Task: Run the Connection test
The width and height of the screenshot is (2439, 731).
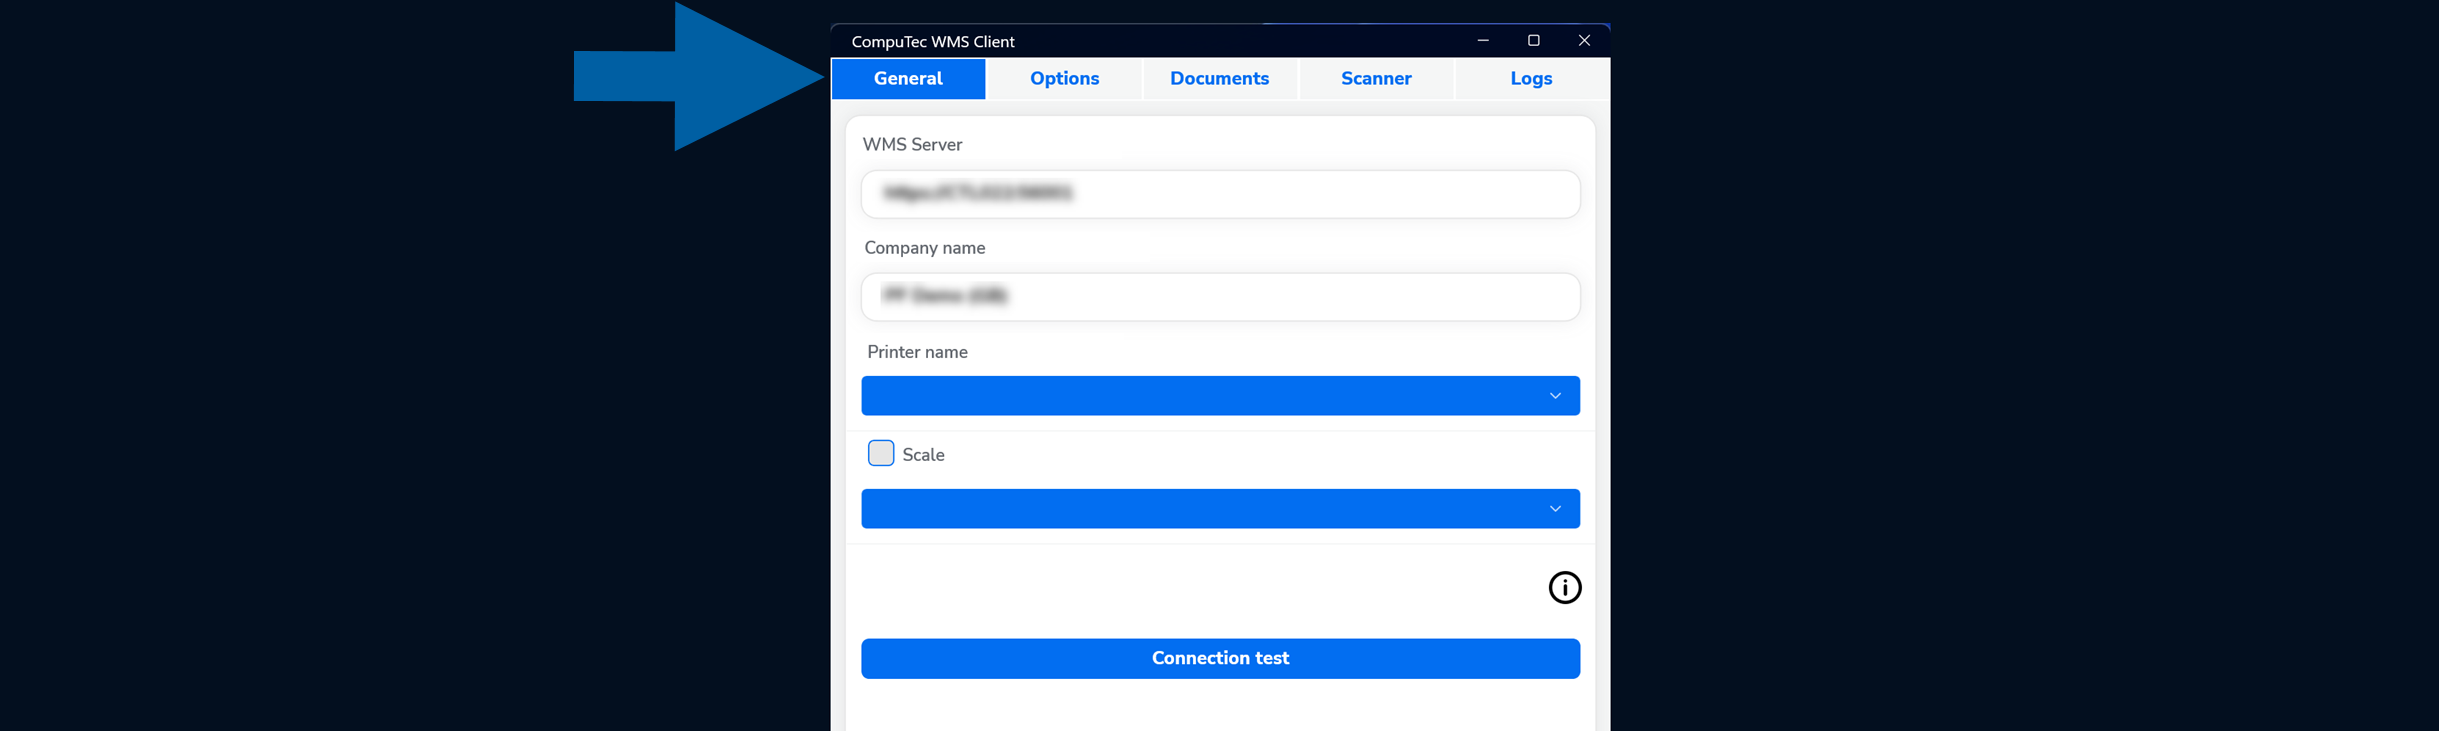Action: point(1220,659)
